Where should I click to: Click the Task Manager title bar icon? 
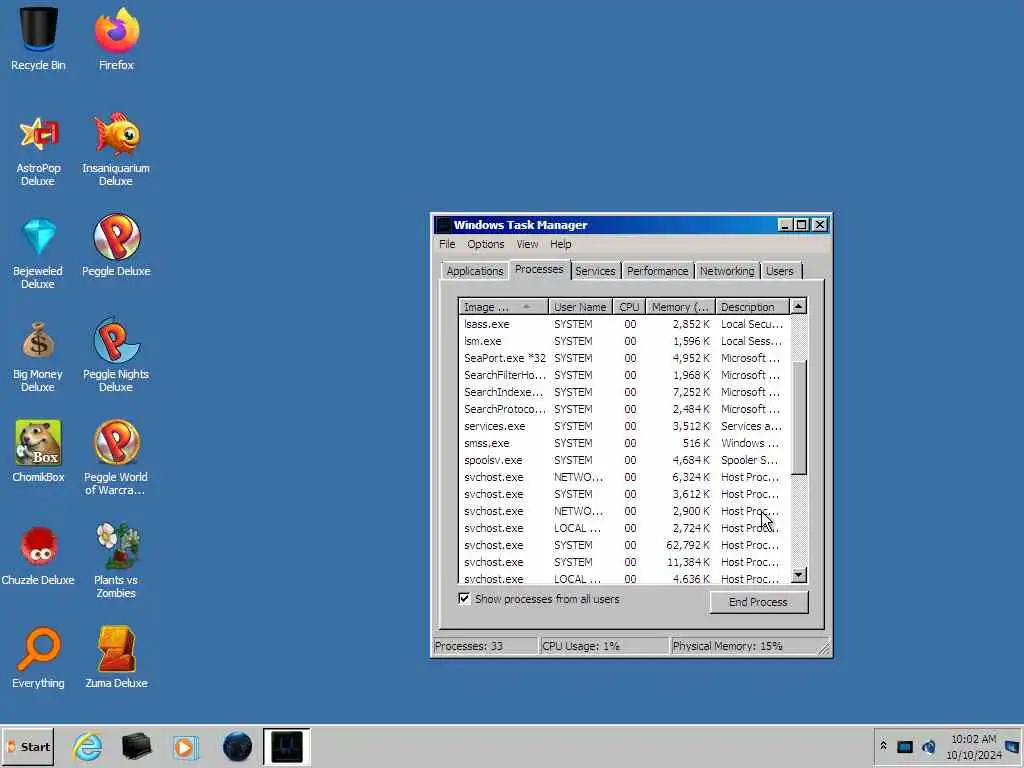pyautogui.click(x=443, y=225)
